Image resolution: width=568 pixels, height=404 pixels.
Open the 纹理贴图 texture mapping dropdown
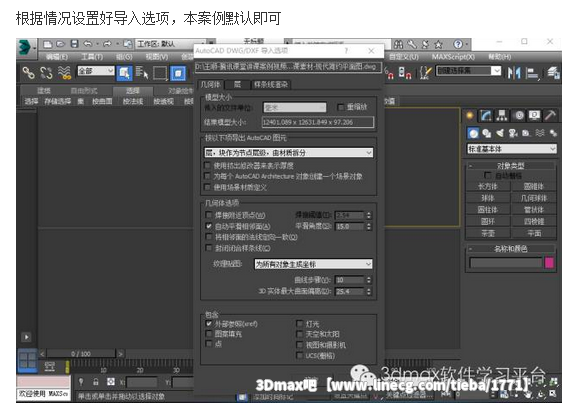tap(313, 264)
